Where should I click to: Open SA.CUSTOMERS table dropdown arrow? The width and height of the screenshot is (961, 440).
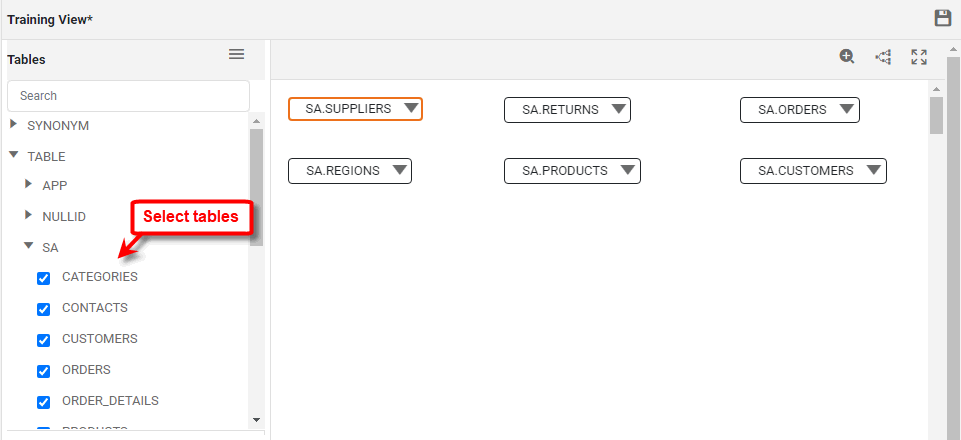pos(873,171)
